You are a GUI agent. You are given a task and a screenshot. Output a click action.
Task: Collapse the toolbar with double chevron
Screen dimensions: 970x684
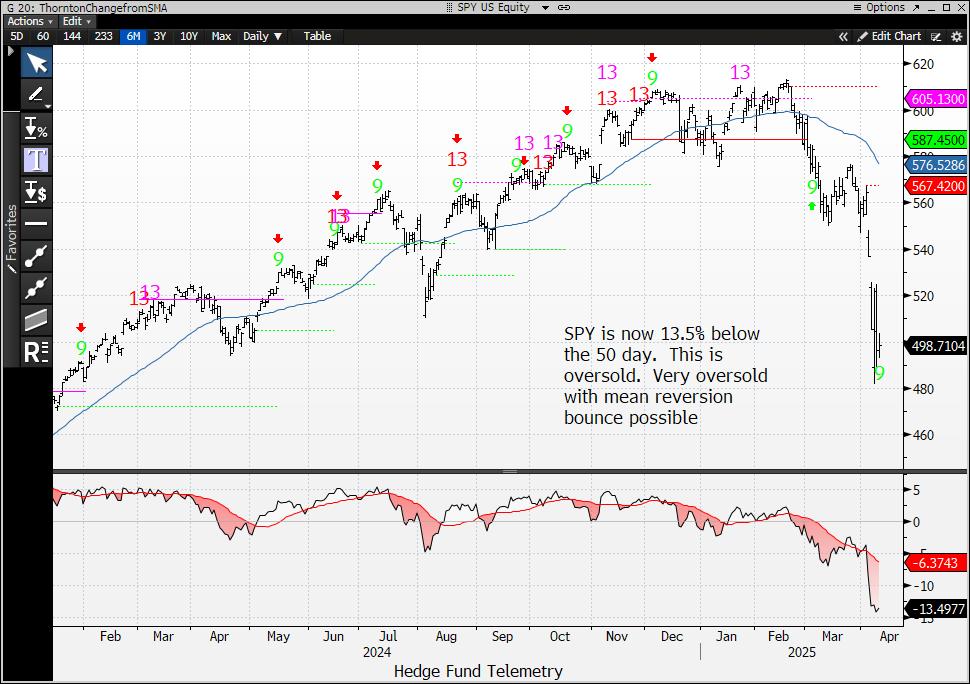coord(843,36)
